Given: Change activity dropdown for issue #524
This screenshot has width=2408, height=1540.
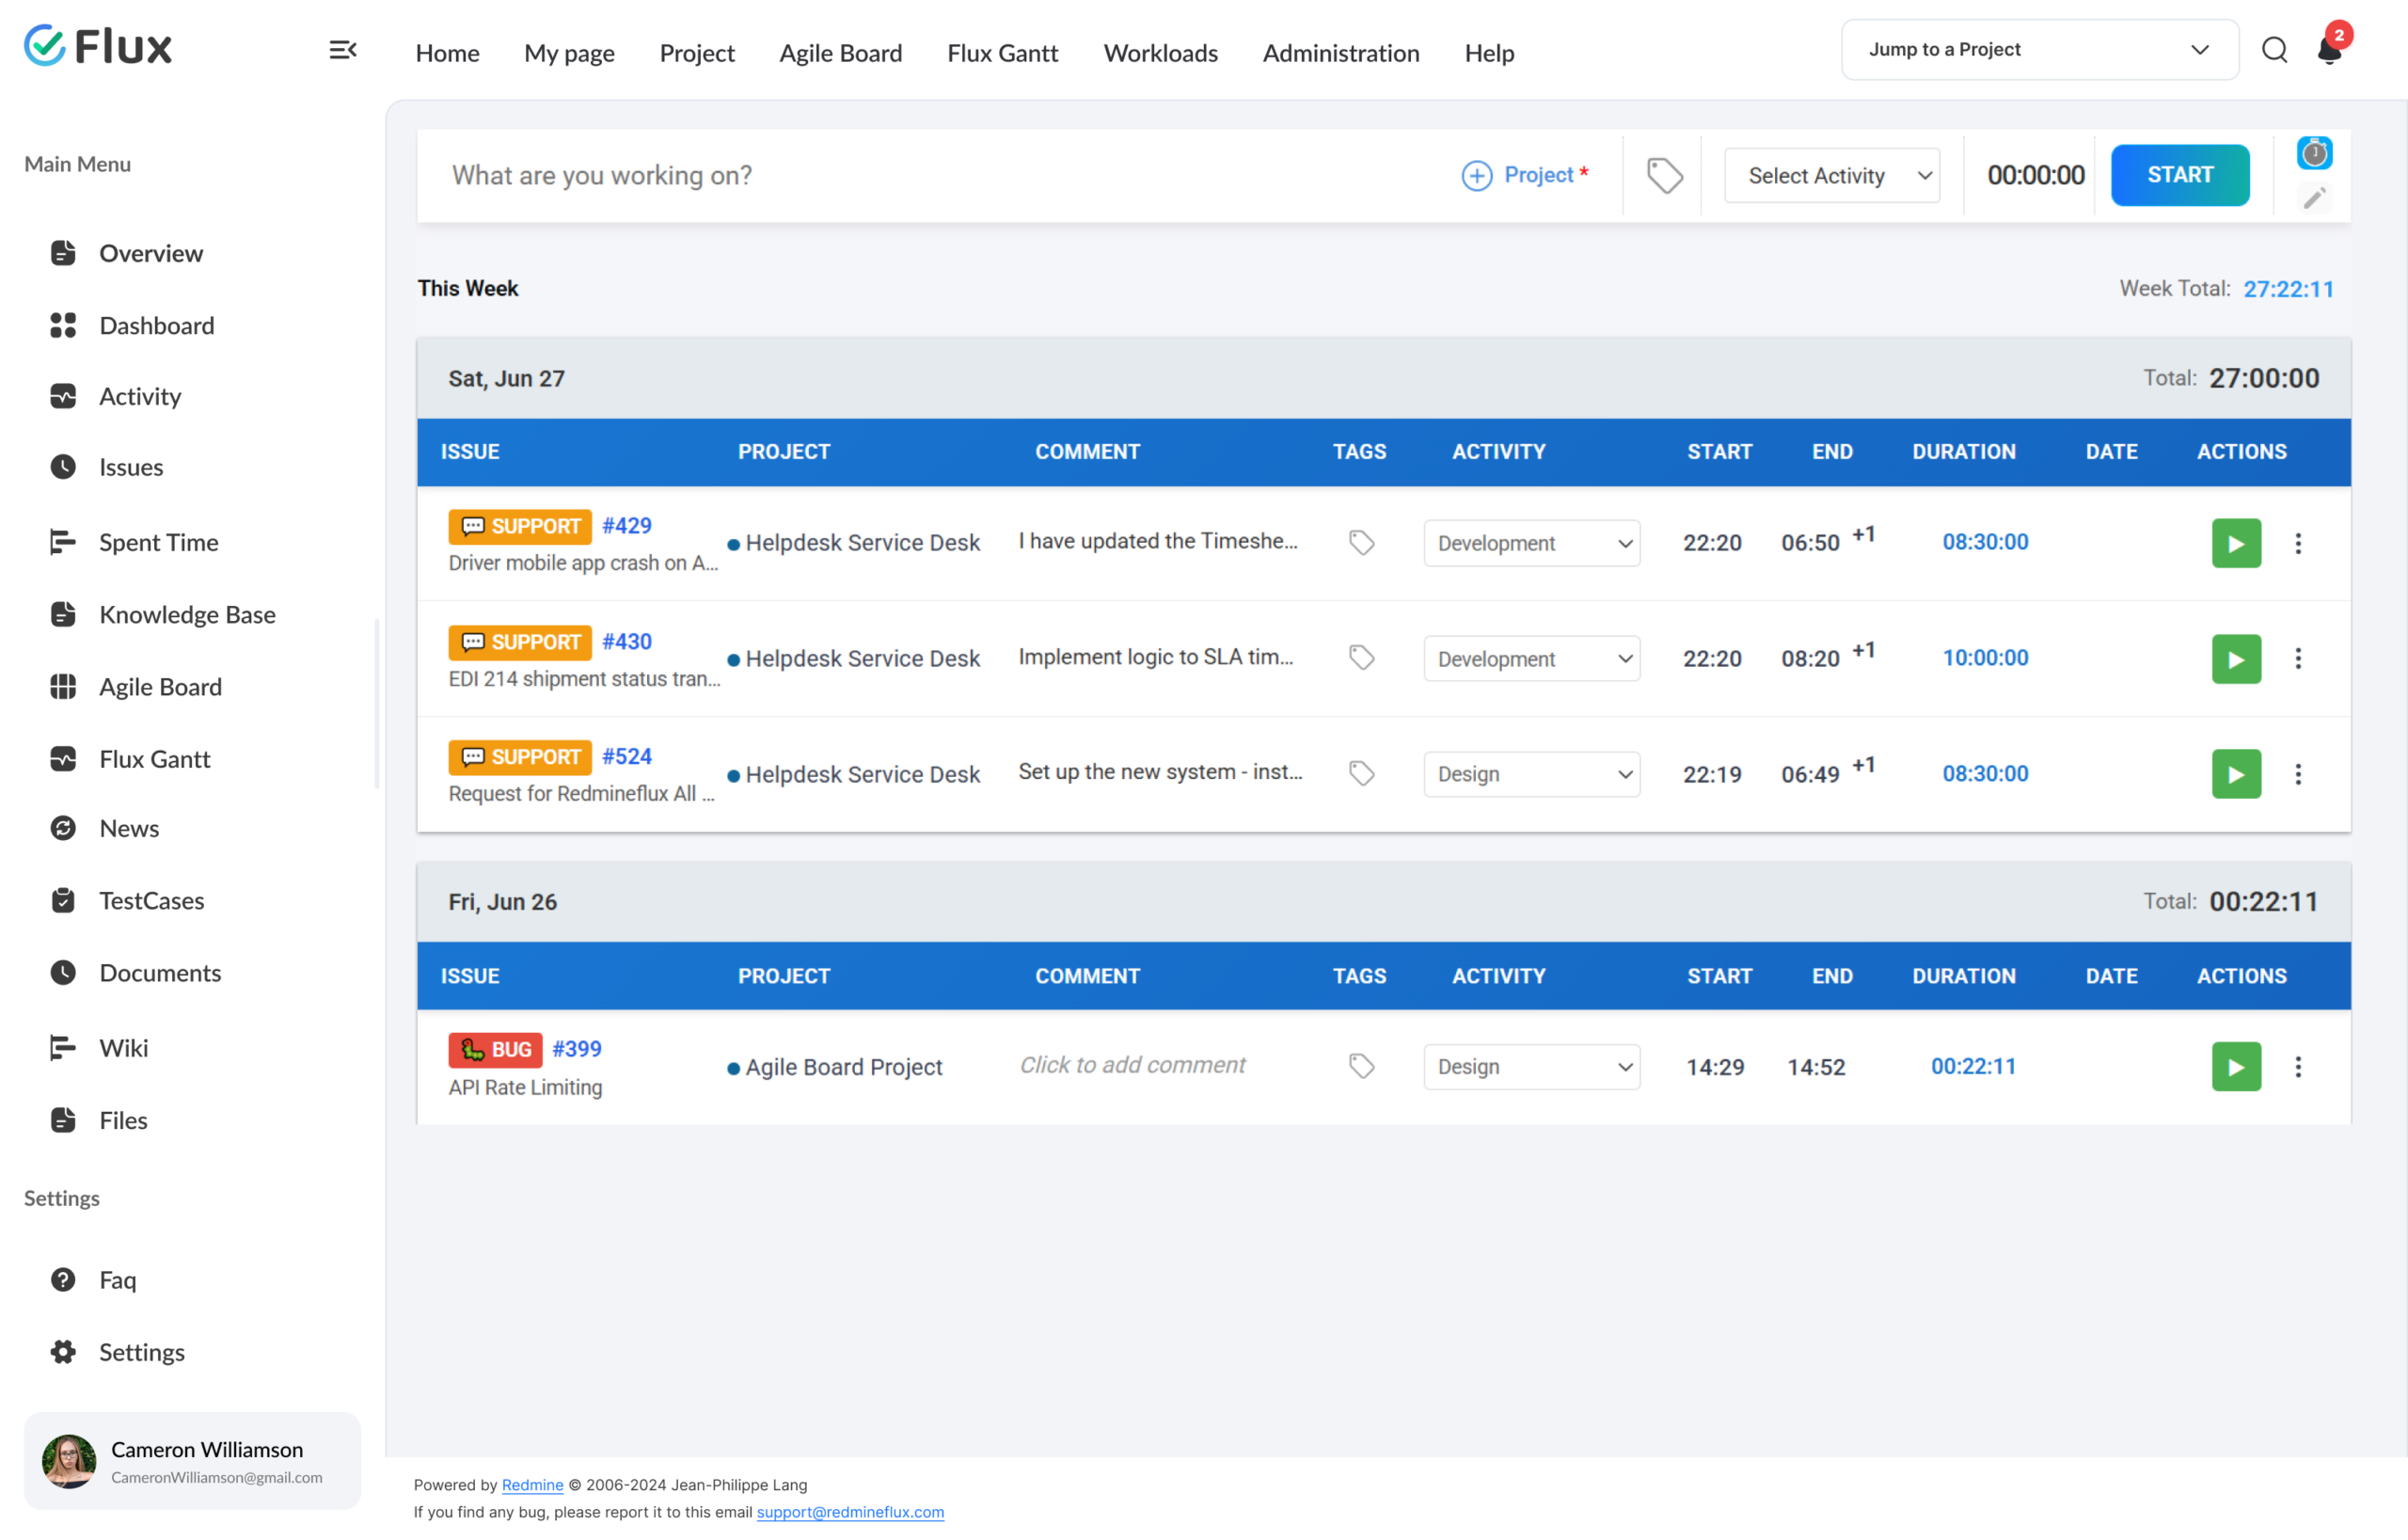Looking at the screenshot, I should click(1531, 774).
